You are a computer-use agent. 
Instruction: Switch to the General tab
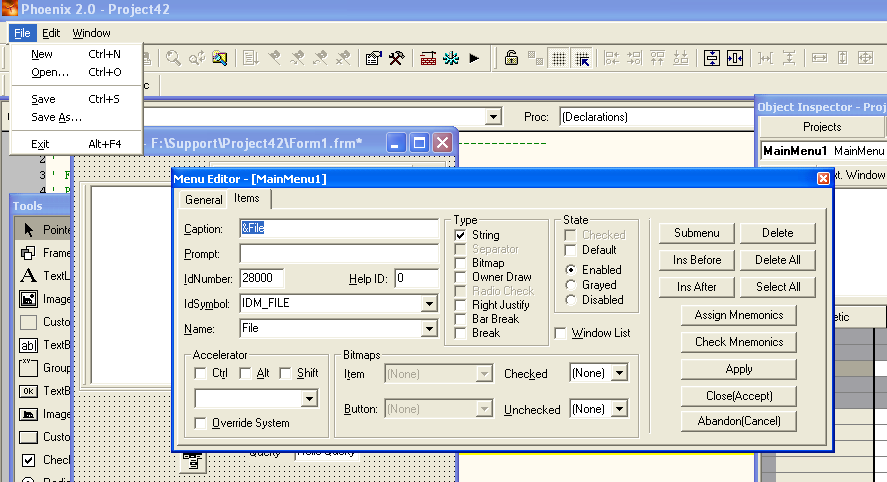point(203,200)
